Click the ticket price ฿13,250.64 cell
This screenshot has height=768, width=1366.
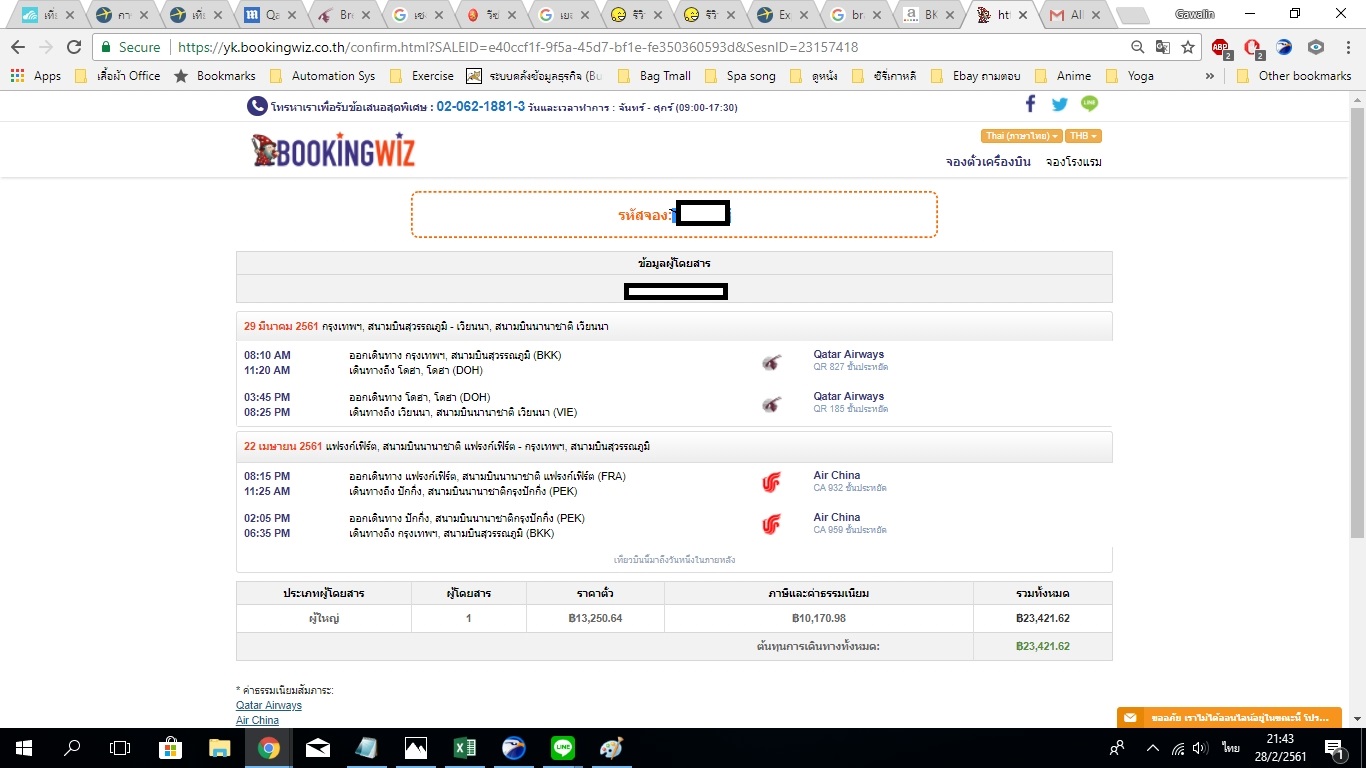pos(595,618)
